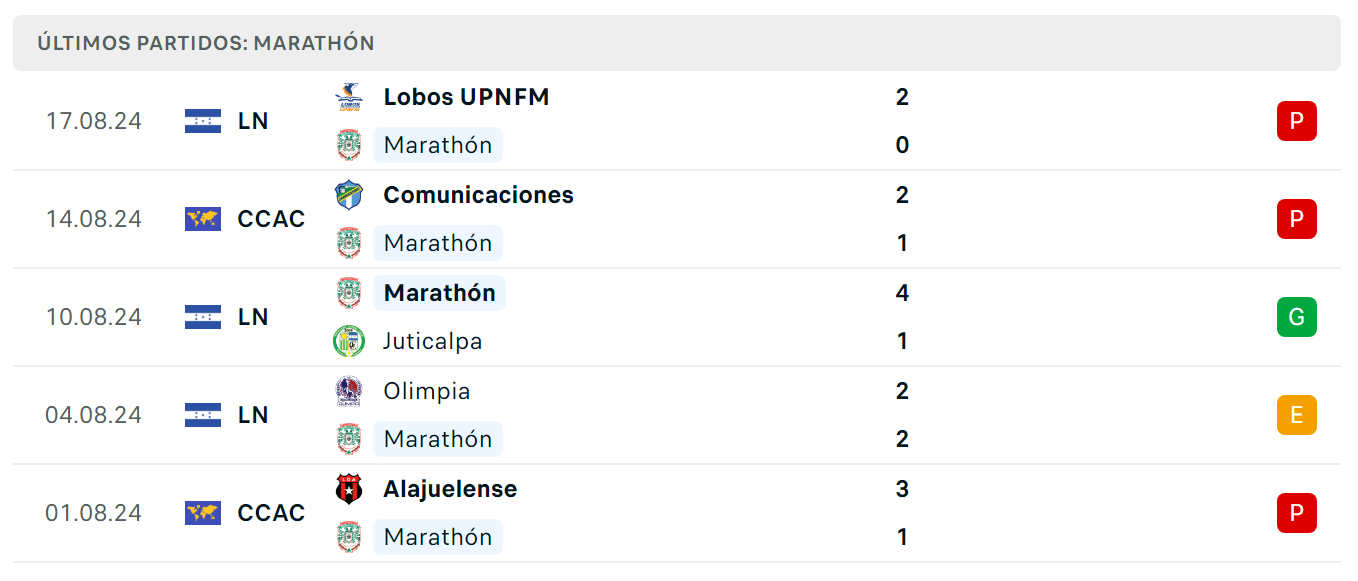
Task: Open the Alajuelense team link
Action: click(450, 489)
